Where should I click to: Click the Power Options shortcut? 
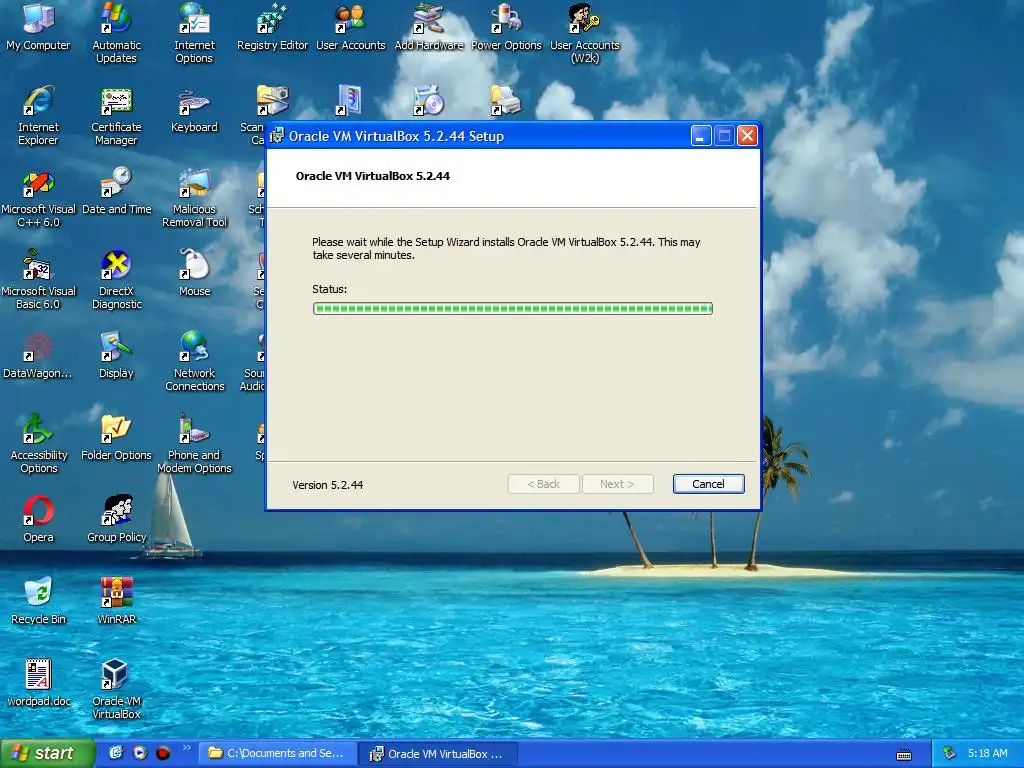[x=506, y=26]
